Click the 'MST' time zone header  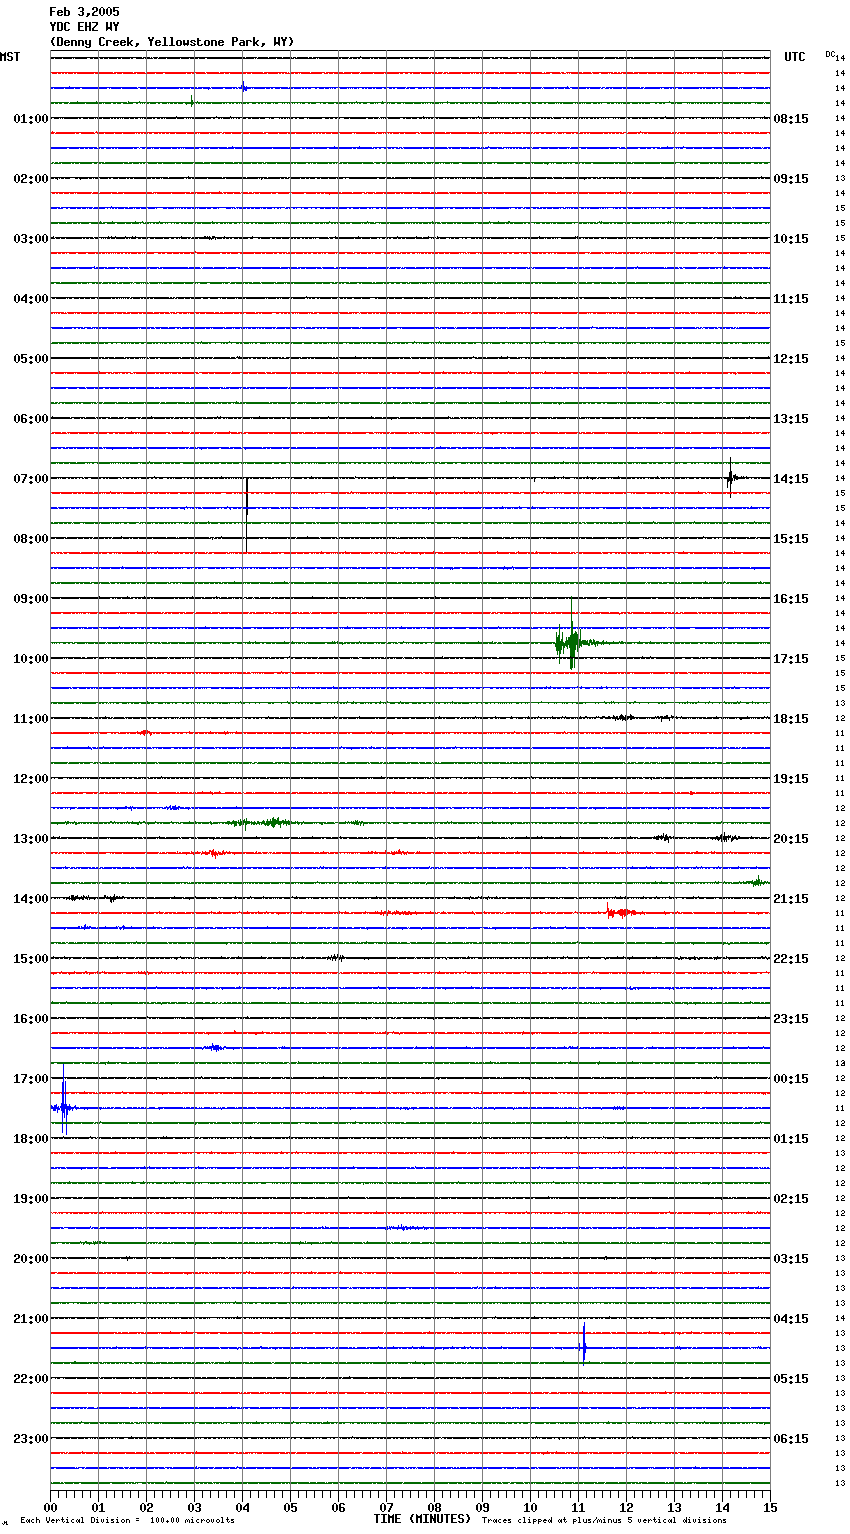10,57
